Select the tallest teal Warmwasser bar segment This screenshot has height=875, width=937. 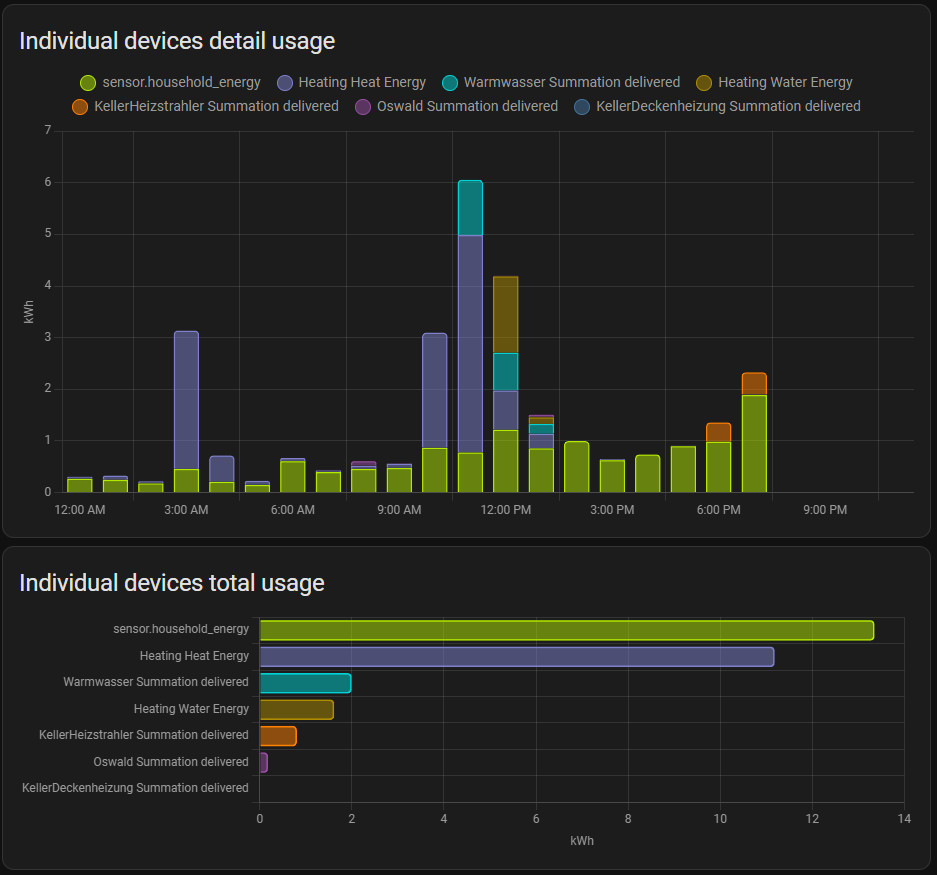(470, 208)
